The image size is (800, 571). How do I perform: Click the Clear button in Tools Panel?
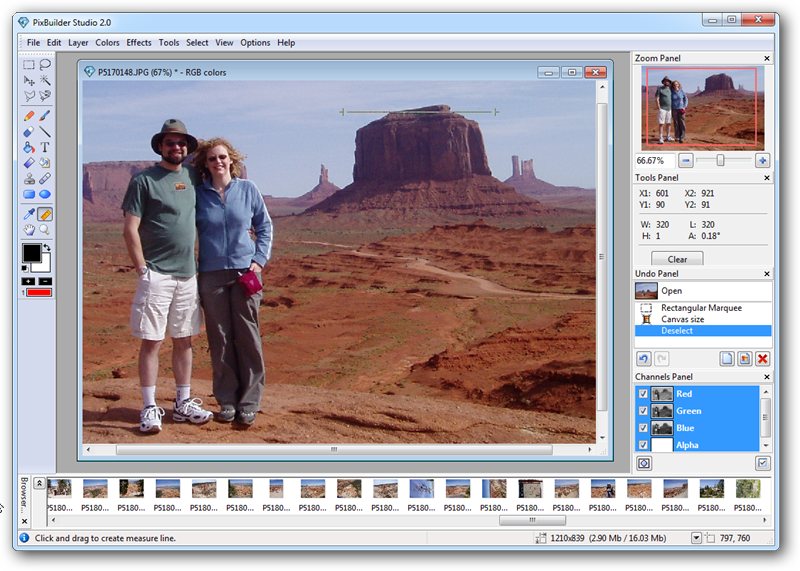pos(677,259)
